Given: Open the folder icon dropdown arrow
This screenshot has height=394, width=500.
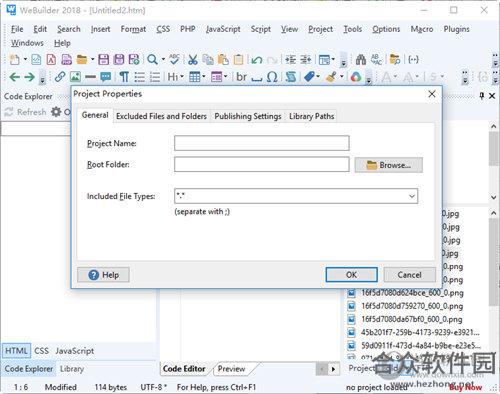Looking at the screenshot, I should click(92, 60).
